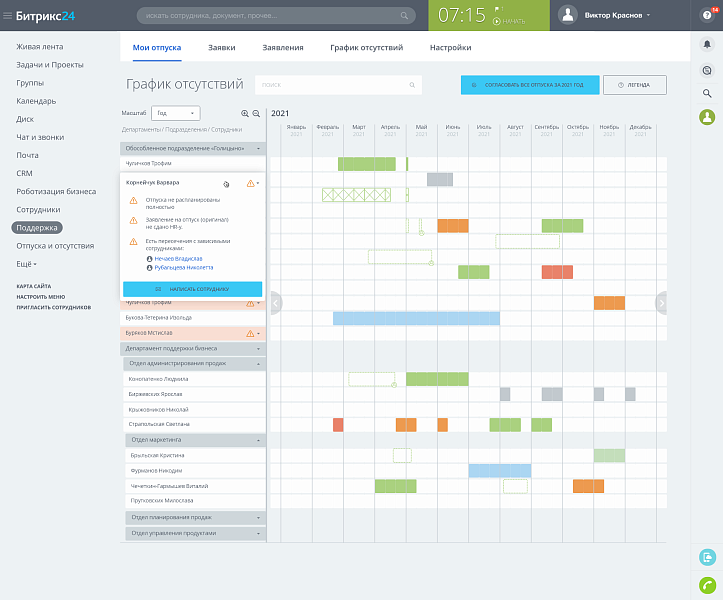The height and width of the screenshot is (600, 723).
Task: Click Согласовать все отпуска за 2021 год
Action: click(530, 85)
